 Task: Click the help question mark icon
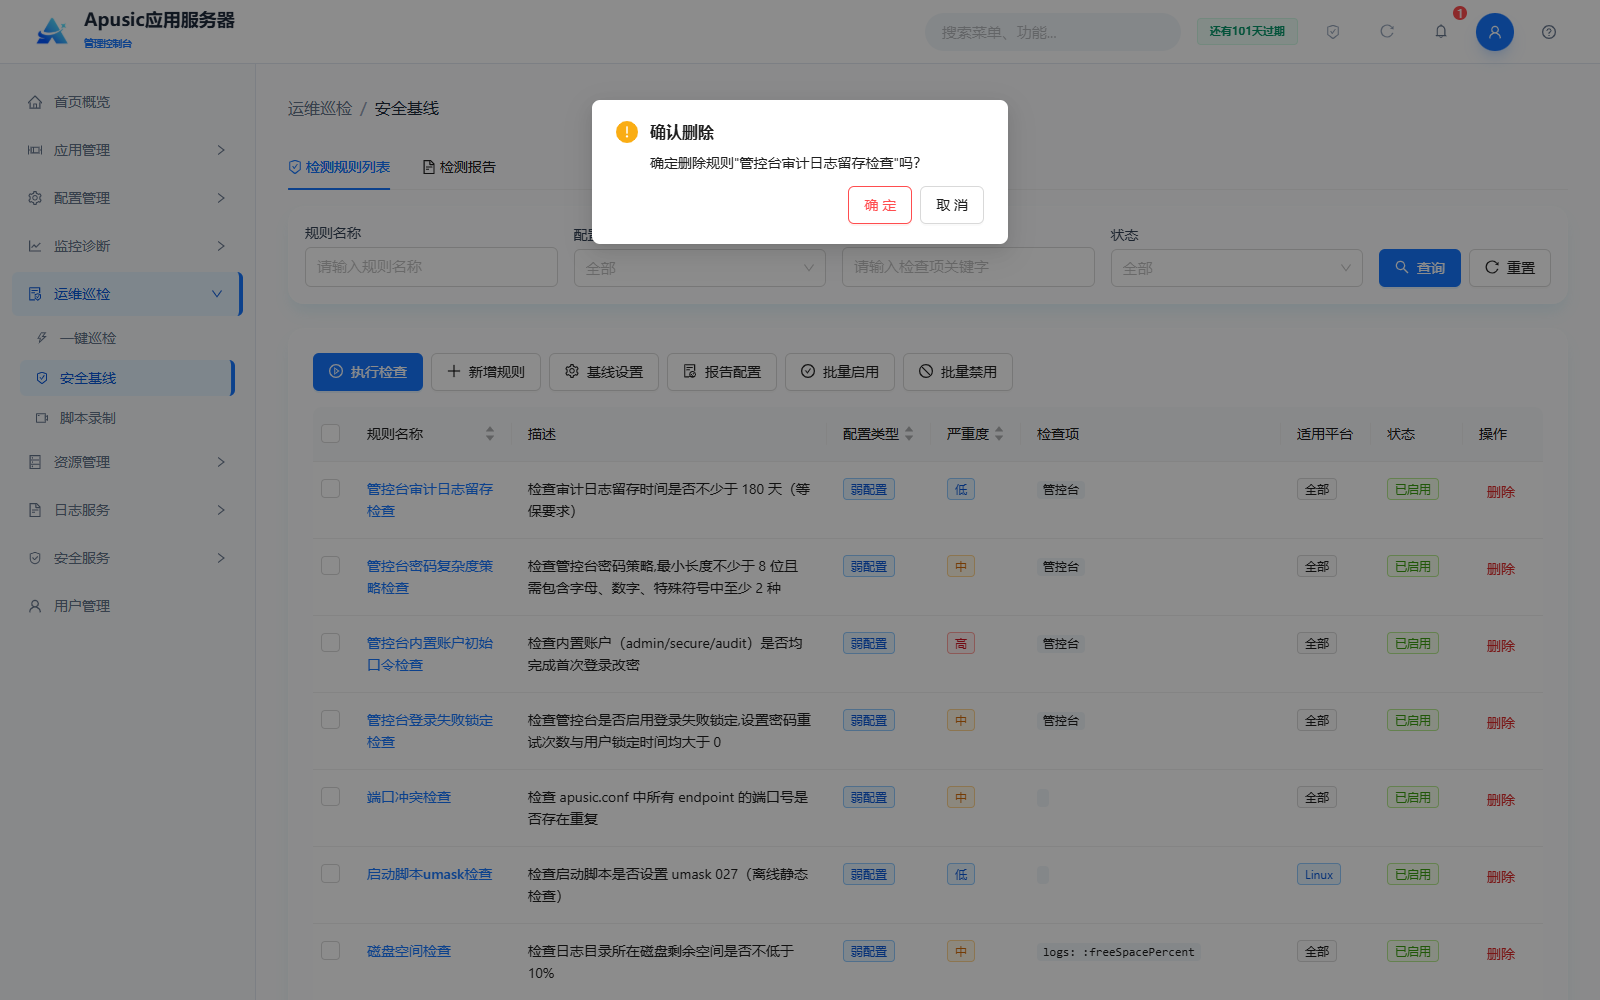pyautogui.click(x=1549, y=32)
